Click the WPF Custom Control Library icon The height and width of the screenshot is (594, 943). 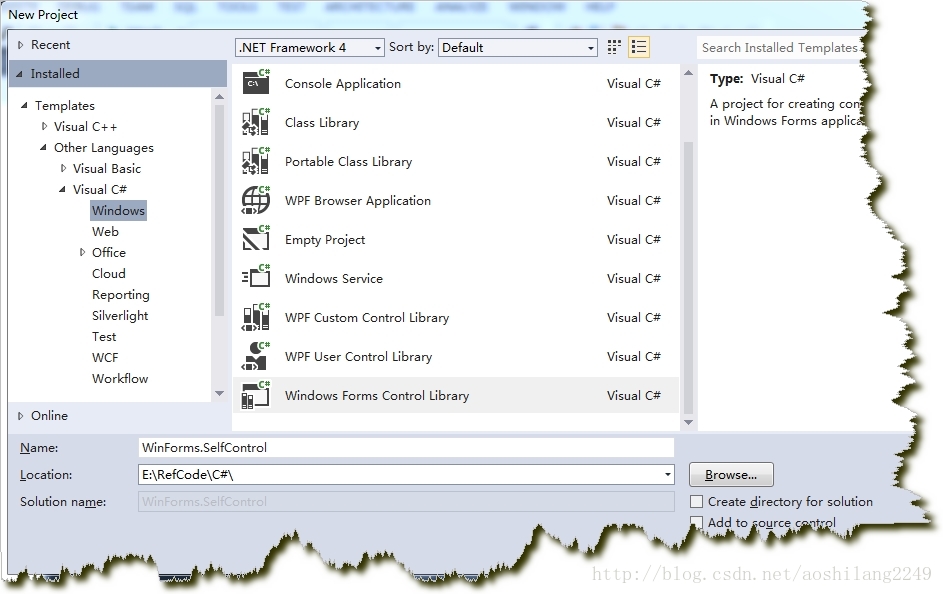(256, 317)
